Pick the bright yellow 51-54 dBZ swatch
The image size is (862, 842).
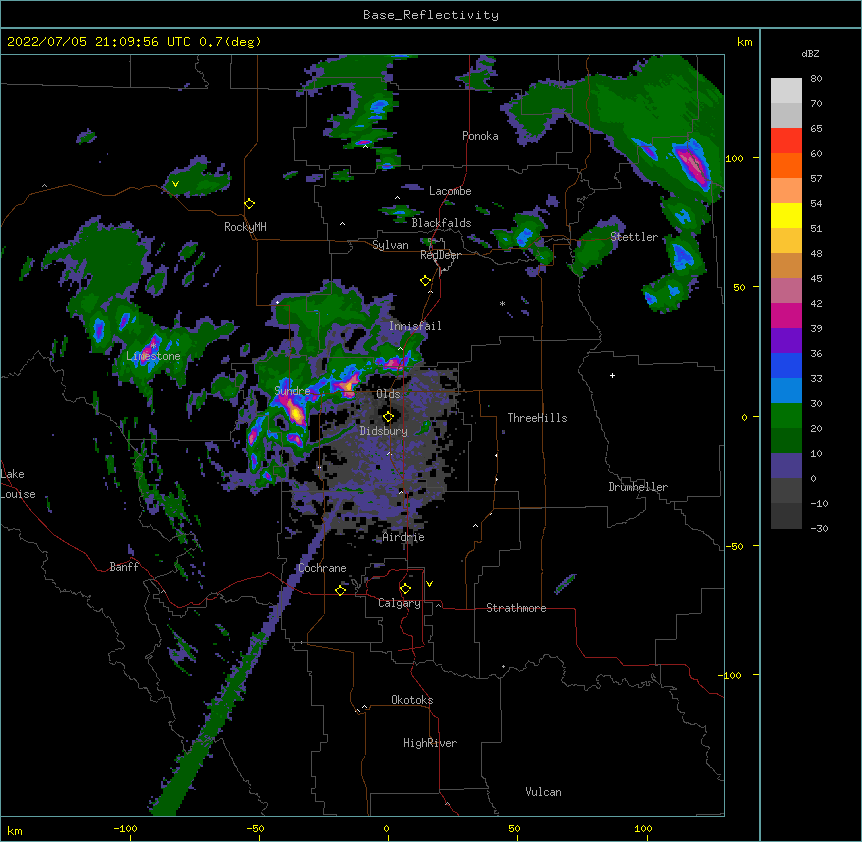(786, 215)
